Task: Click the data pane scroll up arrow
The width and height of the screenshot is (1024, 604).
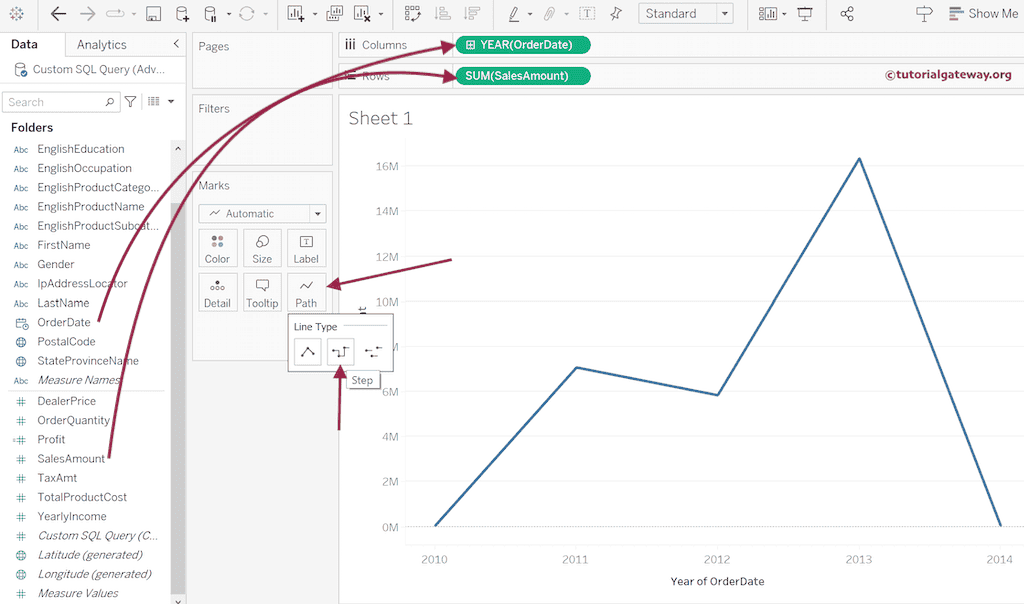Action: pos(178,148)
